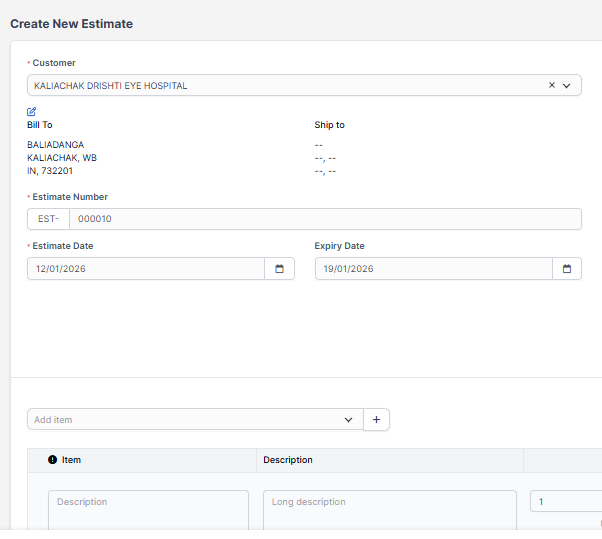Open the Expiry Date calendar picker icon
Viewport: 602px width, 539px height.
tap(567, 269)
